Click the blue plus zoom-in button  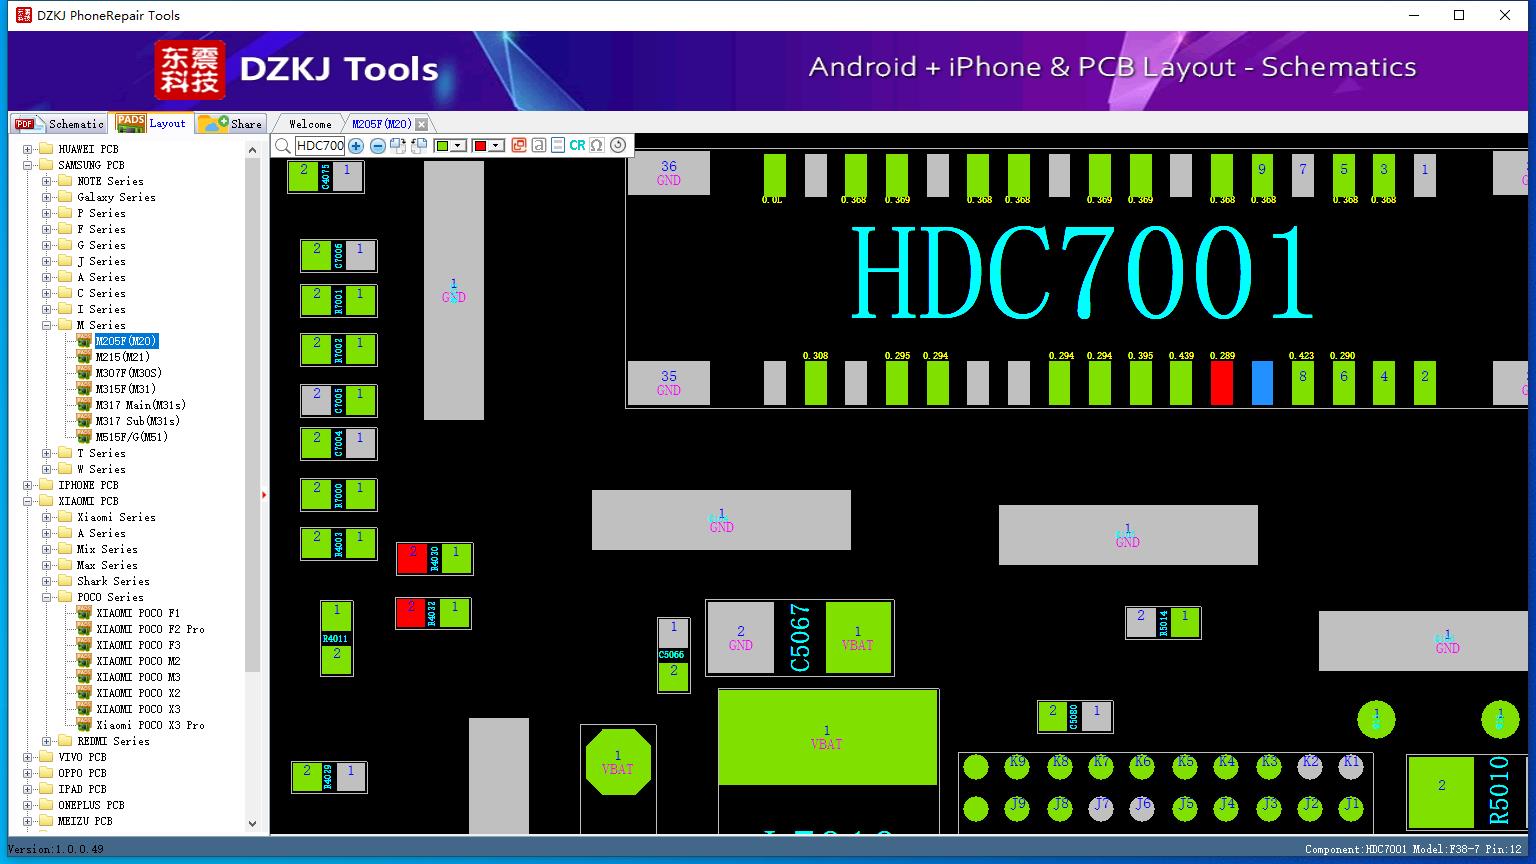(356, 146)
